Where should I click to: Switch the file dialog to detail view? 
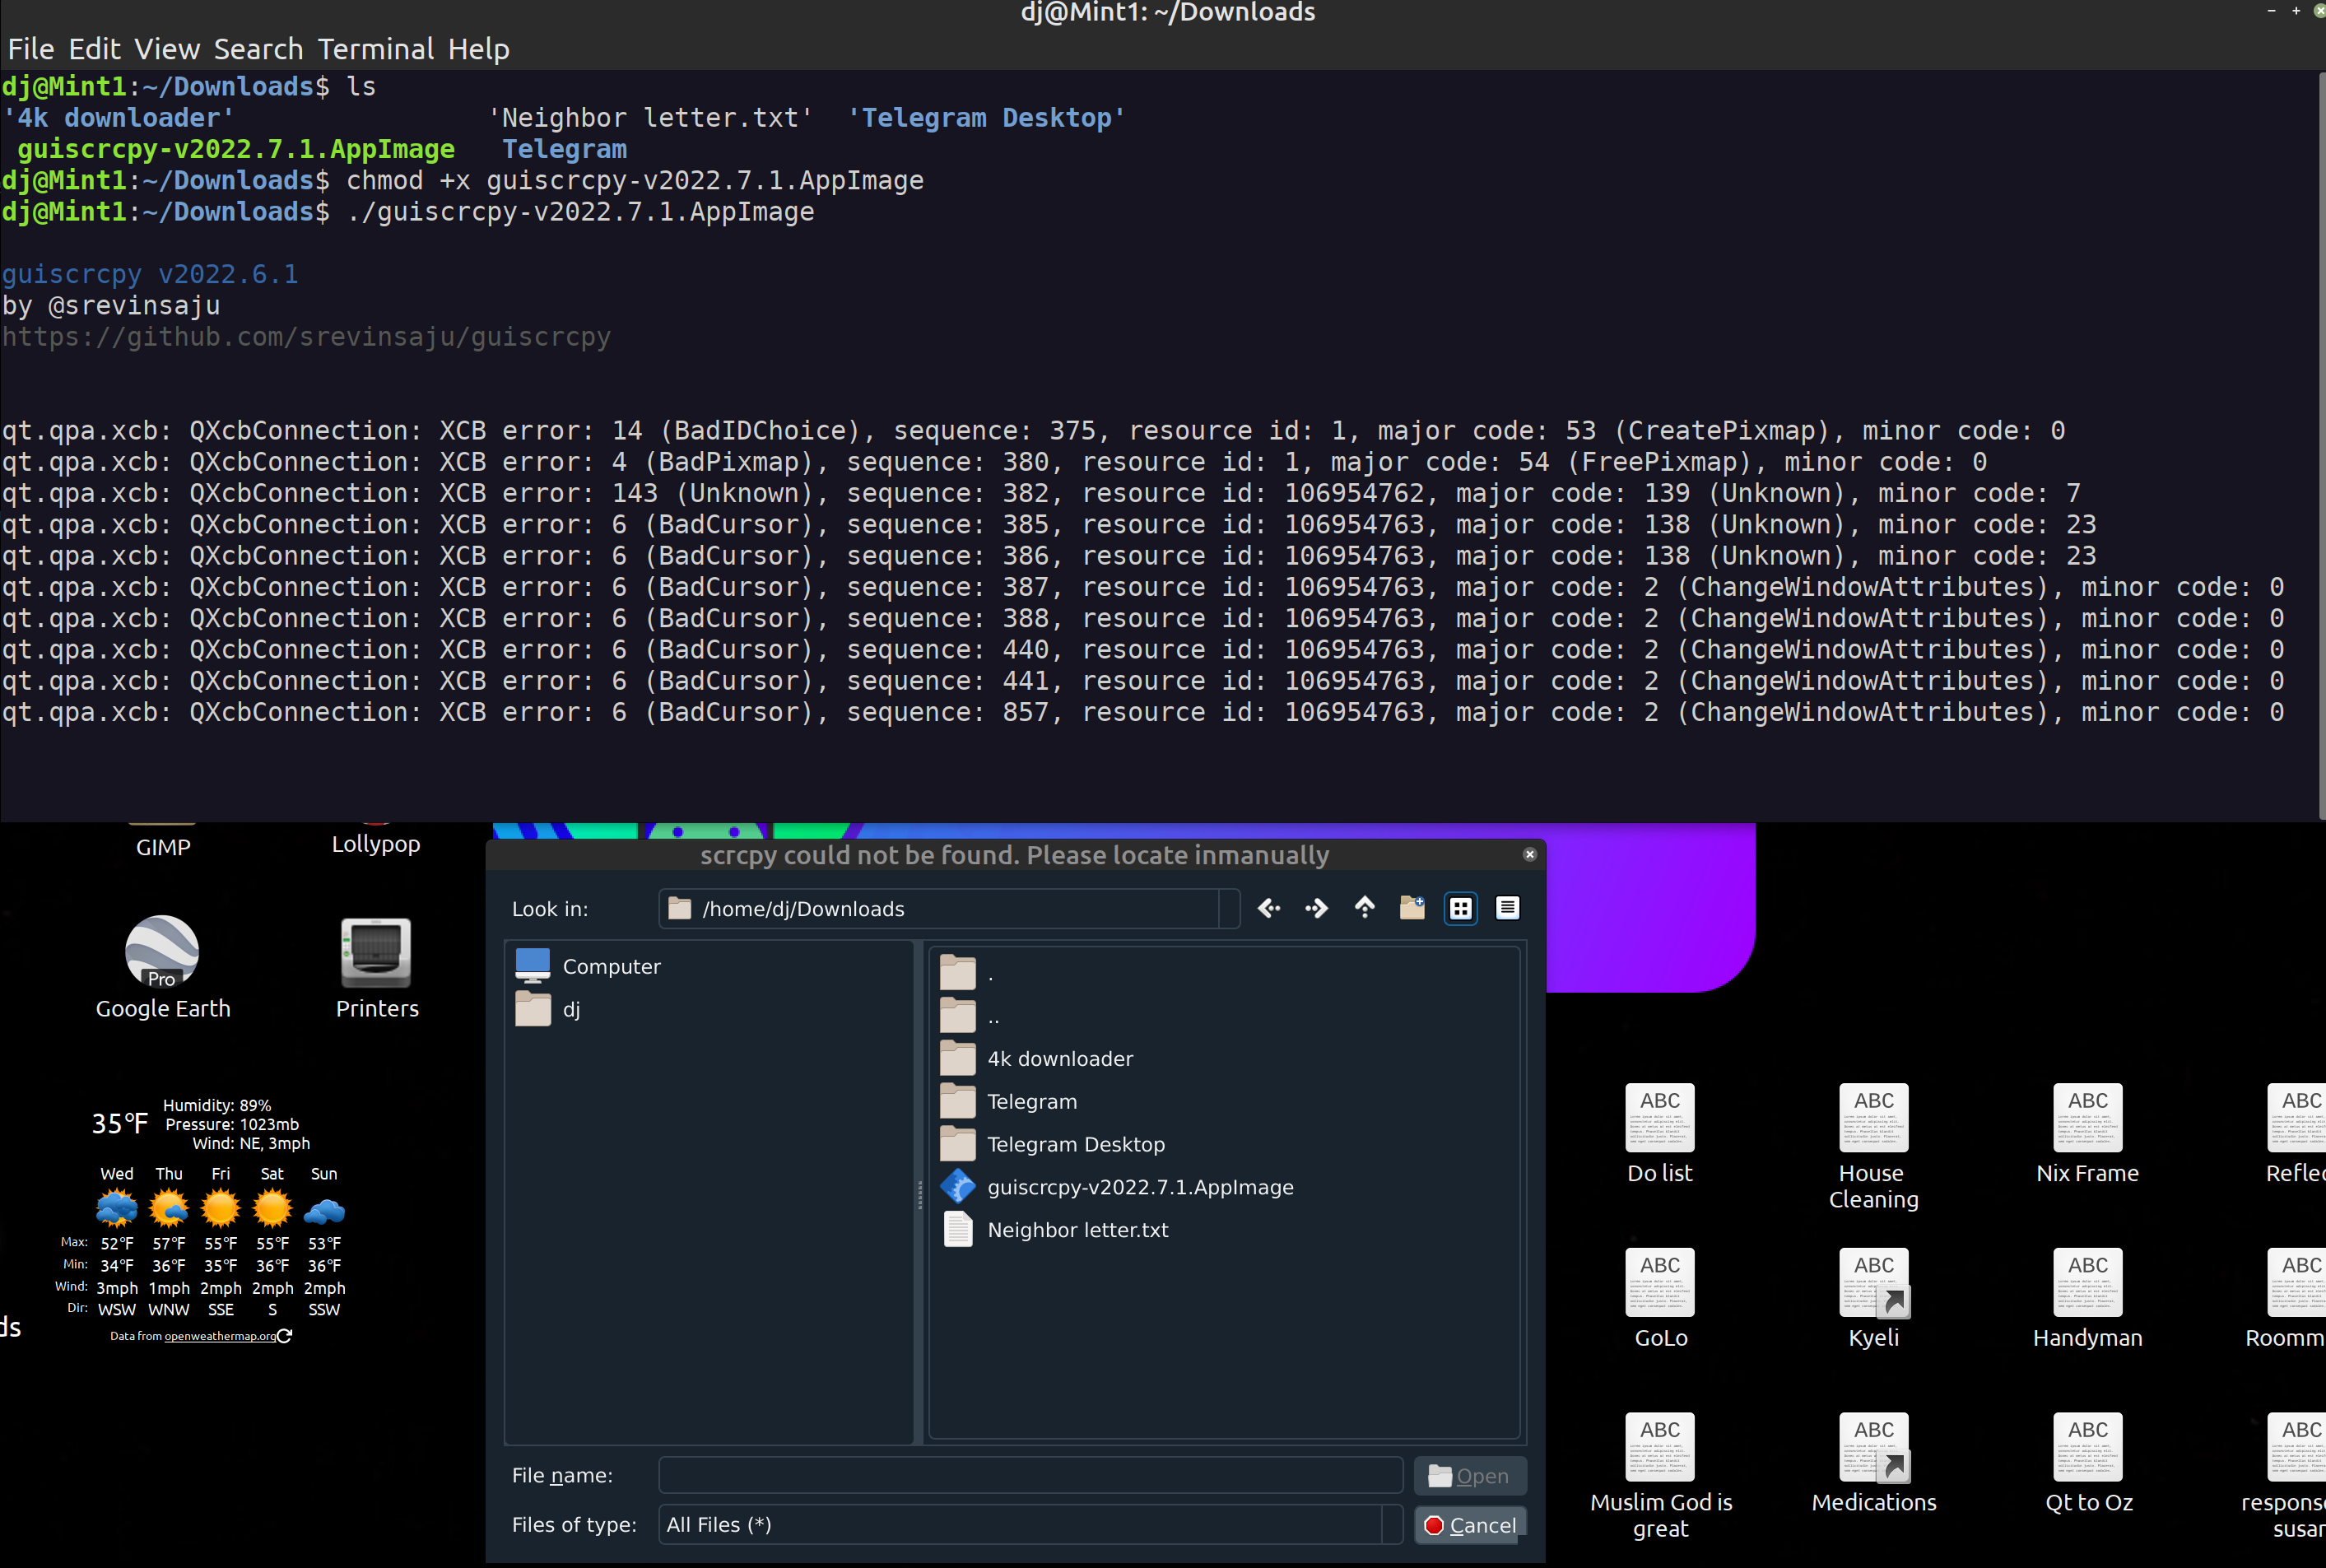click(1506, 908)
